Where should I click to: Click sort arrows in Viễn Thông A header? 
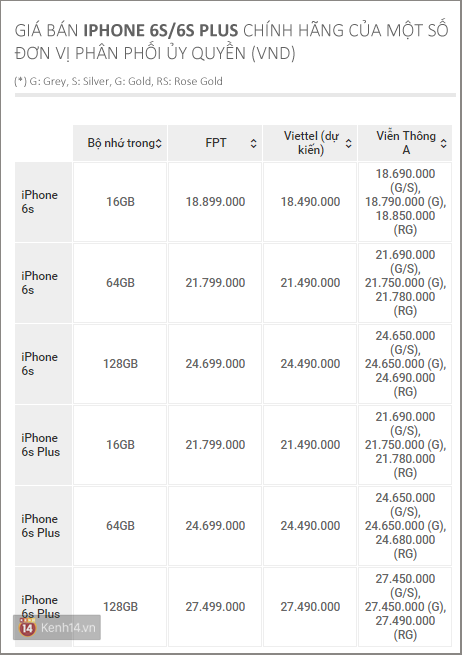tap(444, 144)
